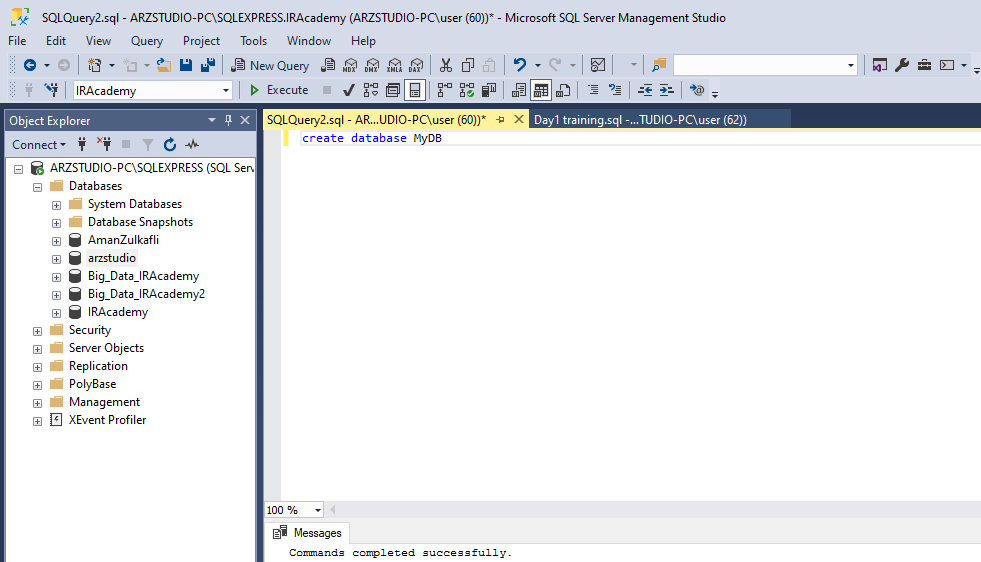Click the MDX query icon

click(x=350, y=65)
